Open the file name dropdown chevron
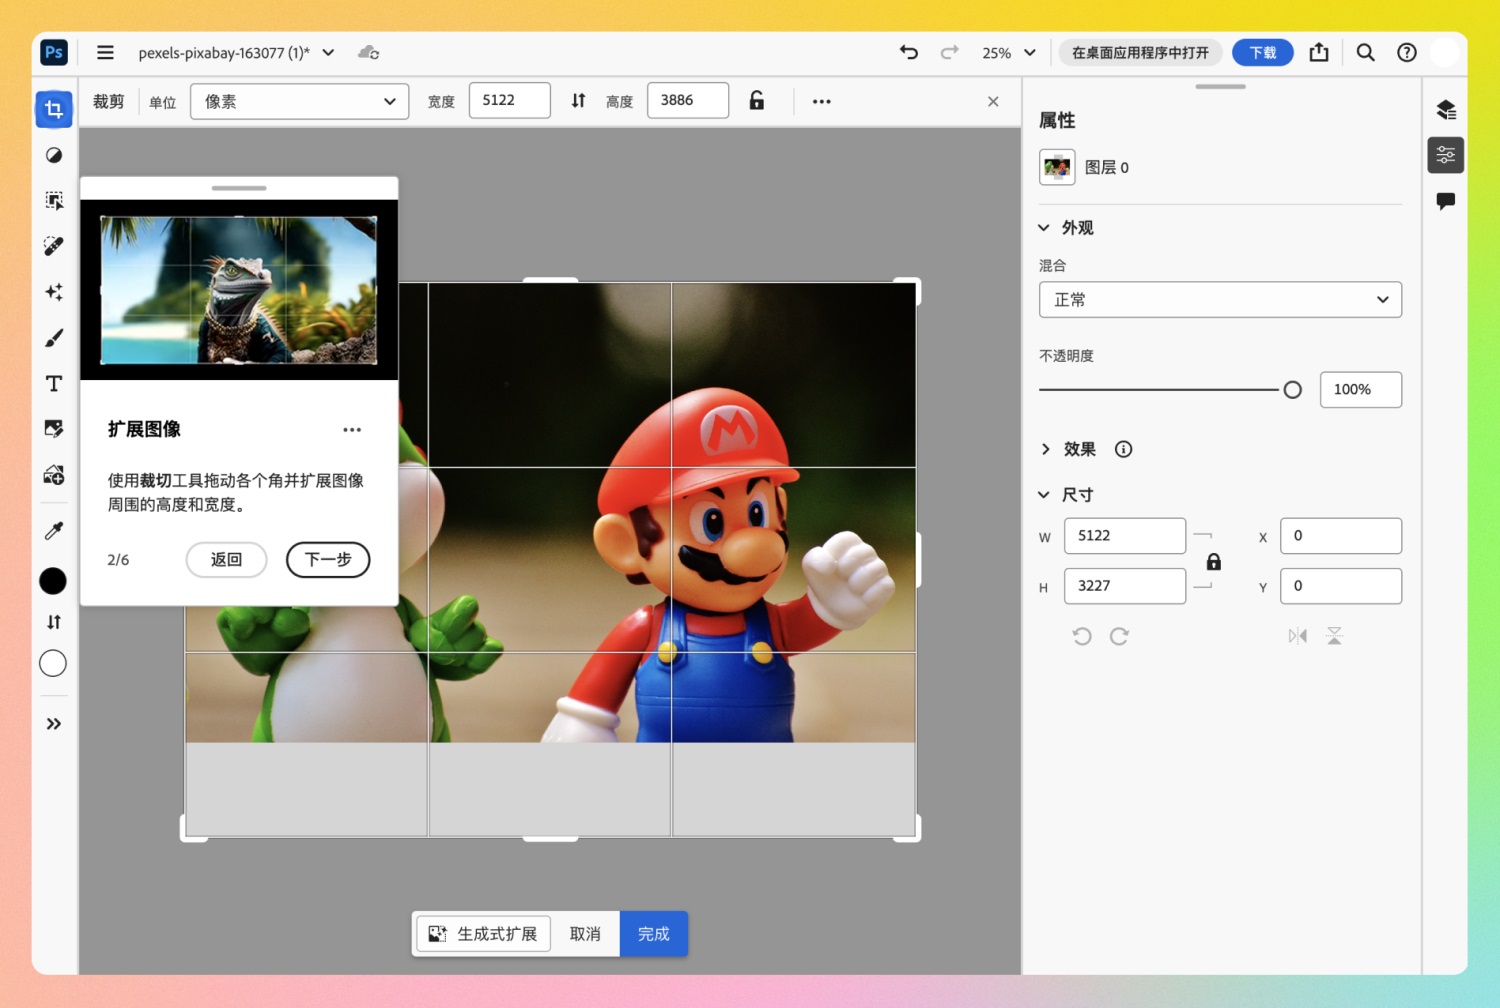This screenshot has height=1008, width=1500. click(x=328, y=52)
